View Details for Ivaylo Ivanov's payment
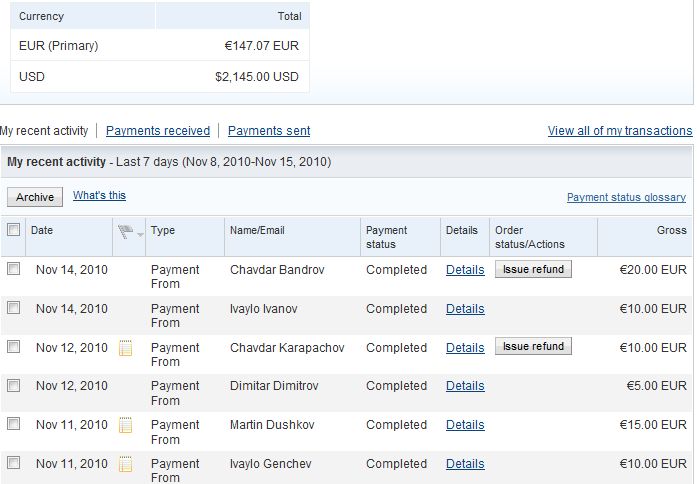 point(465,309)
